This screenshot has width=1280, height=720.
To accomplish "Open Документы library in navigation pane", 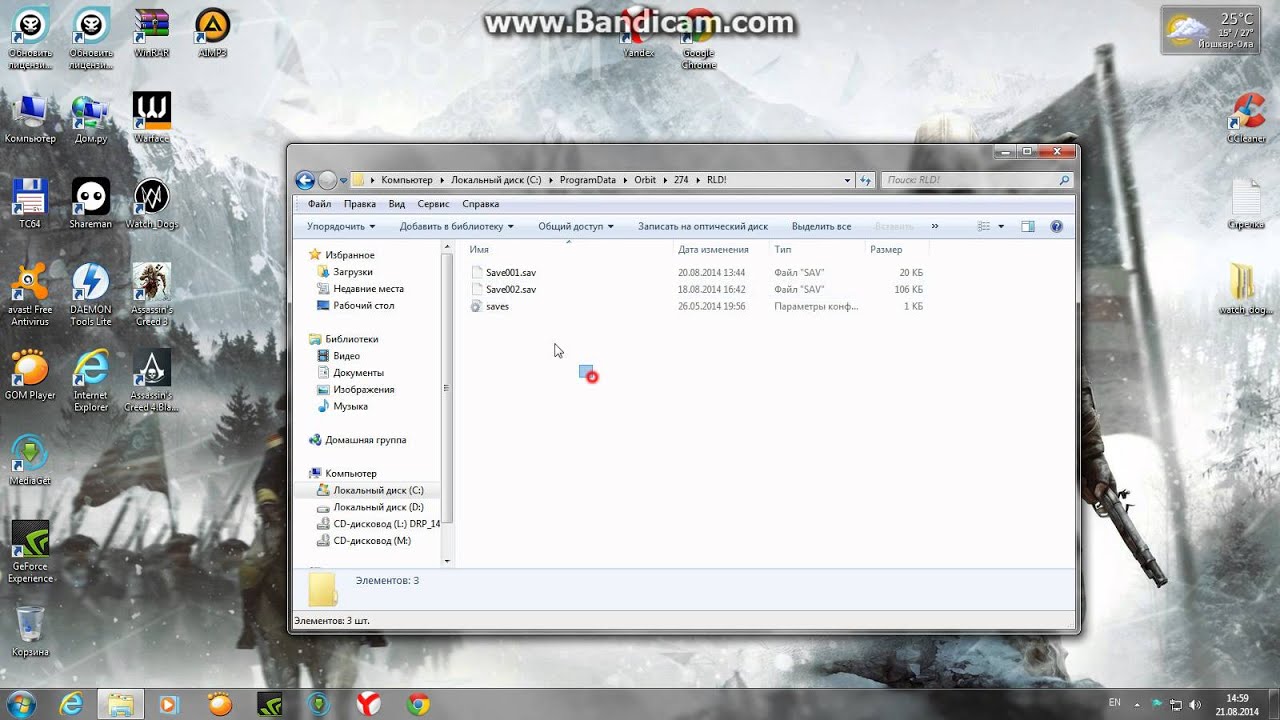I will click(x=358, y=373).
